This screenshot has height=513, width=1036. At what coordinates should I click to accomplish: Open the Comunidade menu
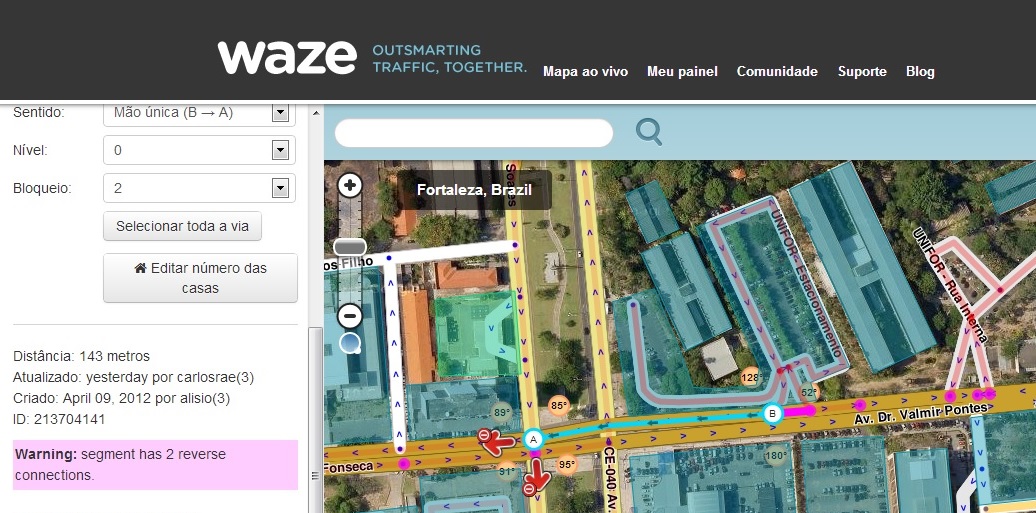point(777,71)
